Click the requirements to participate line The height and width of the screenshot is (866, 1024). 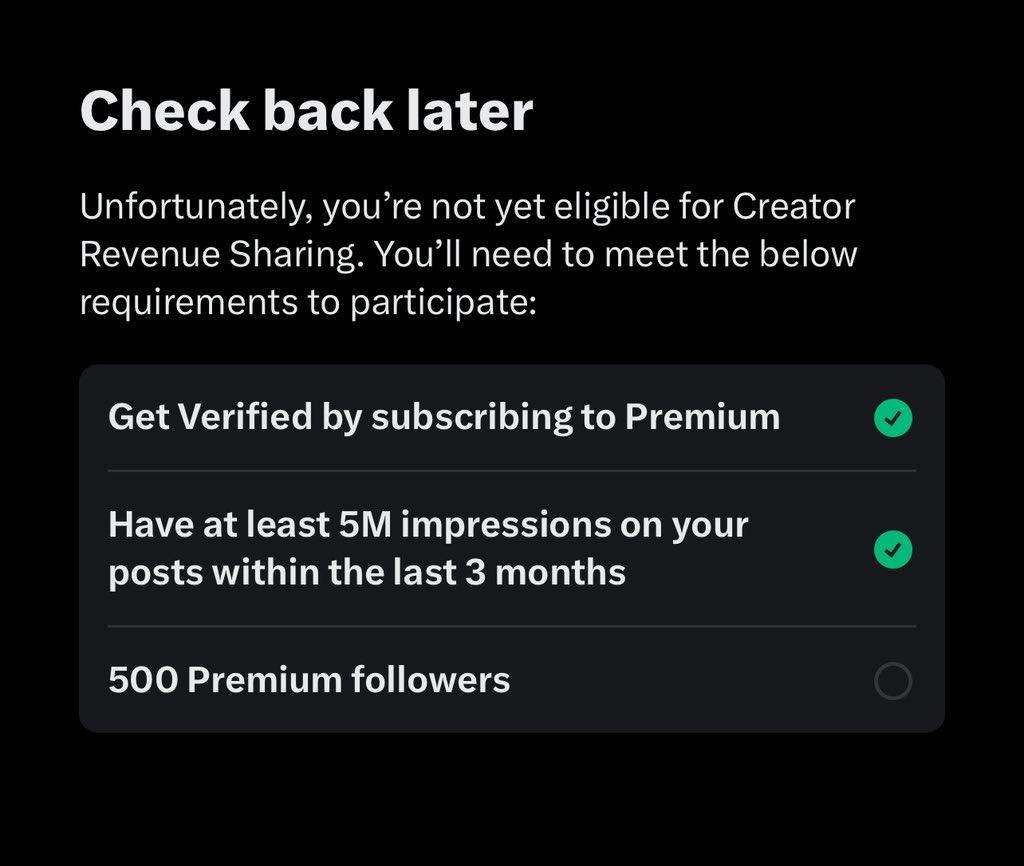(x=308, y=303)
